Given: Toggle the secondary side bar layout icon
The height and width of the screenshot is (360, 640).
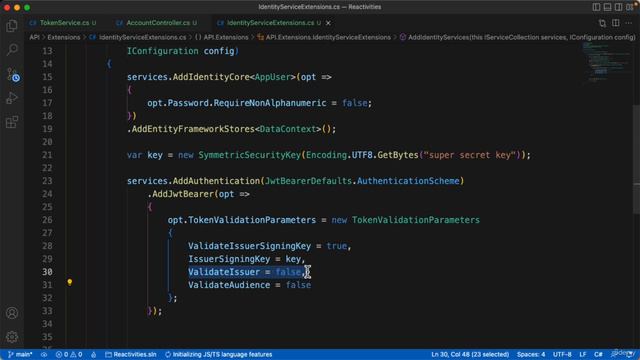Looking at the screenshot, I should point(618,7).
